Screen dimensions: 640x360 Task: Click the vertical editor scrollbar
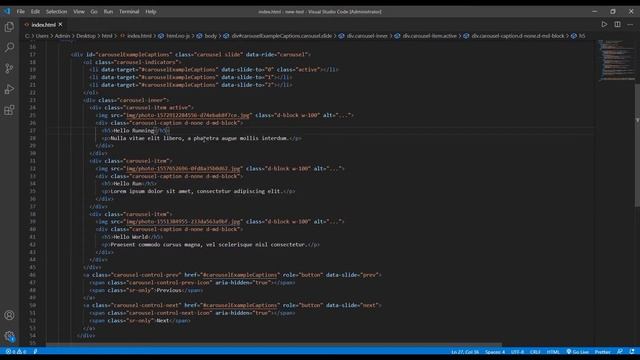pyautogui.click(x=637, y=145)
